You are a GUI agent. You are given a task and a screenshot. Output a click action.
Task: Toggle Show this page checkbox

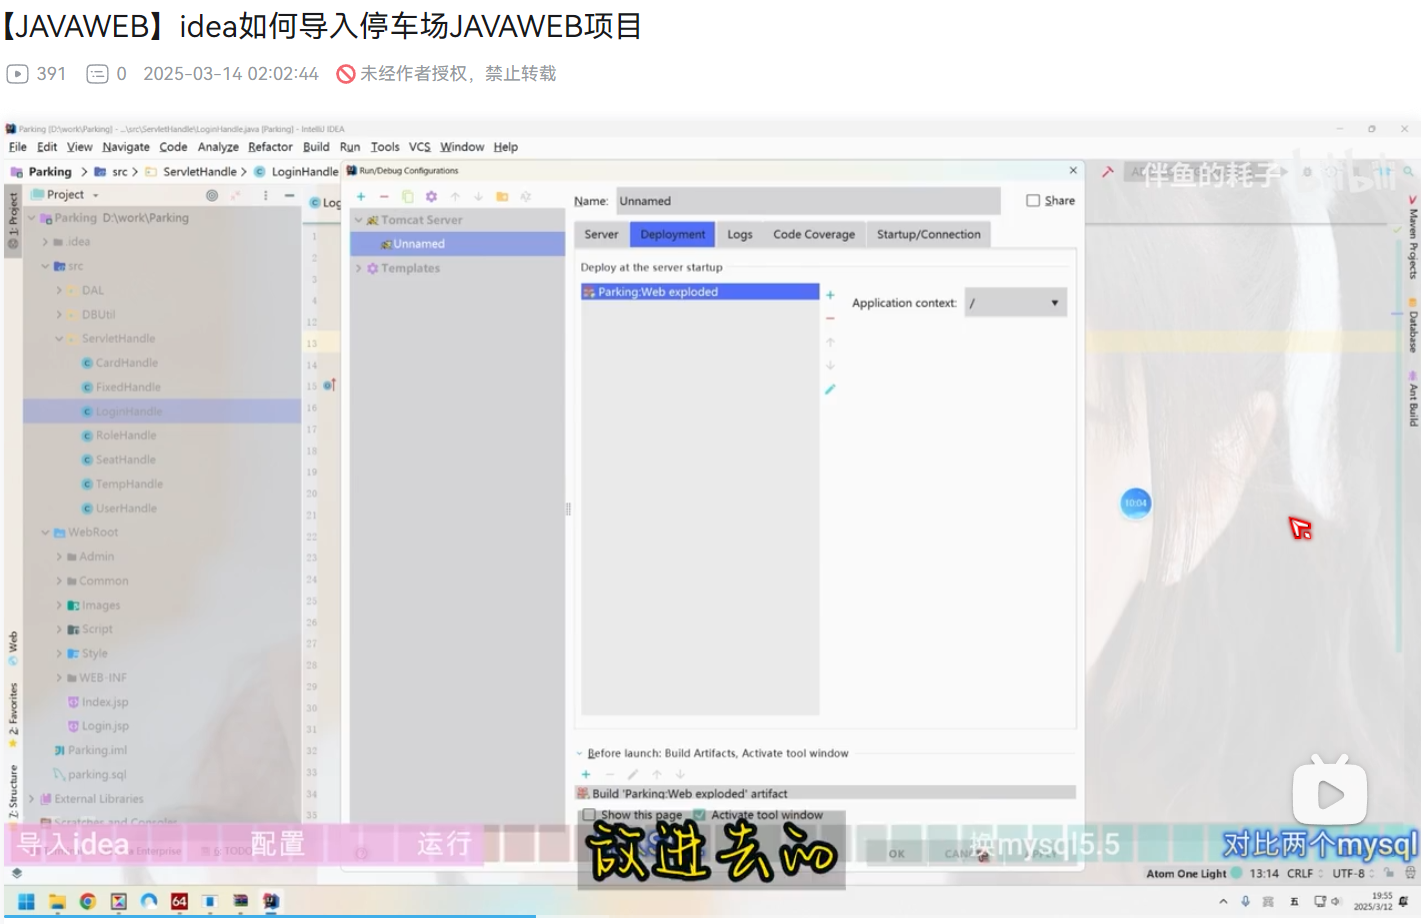[x=589, y=815]
